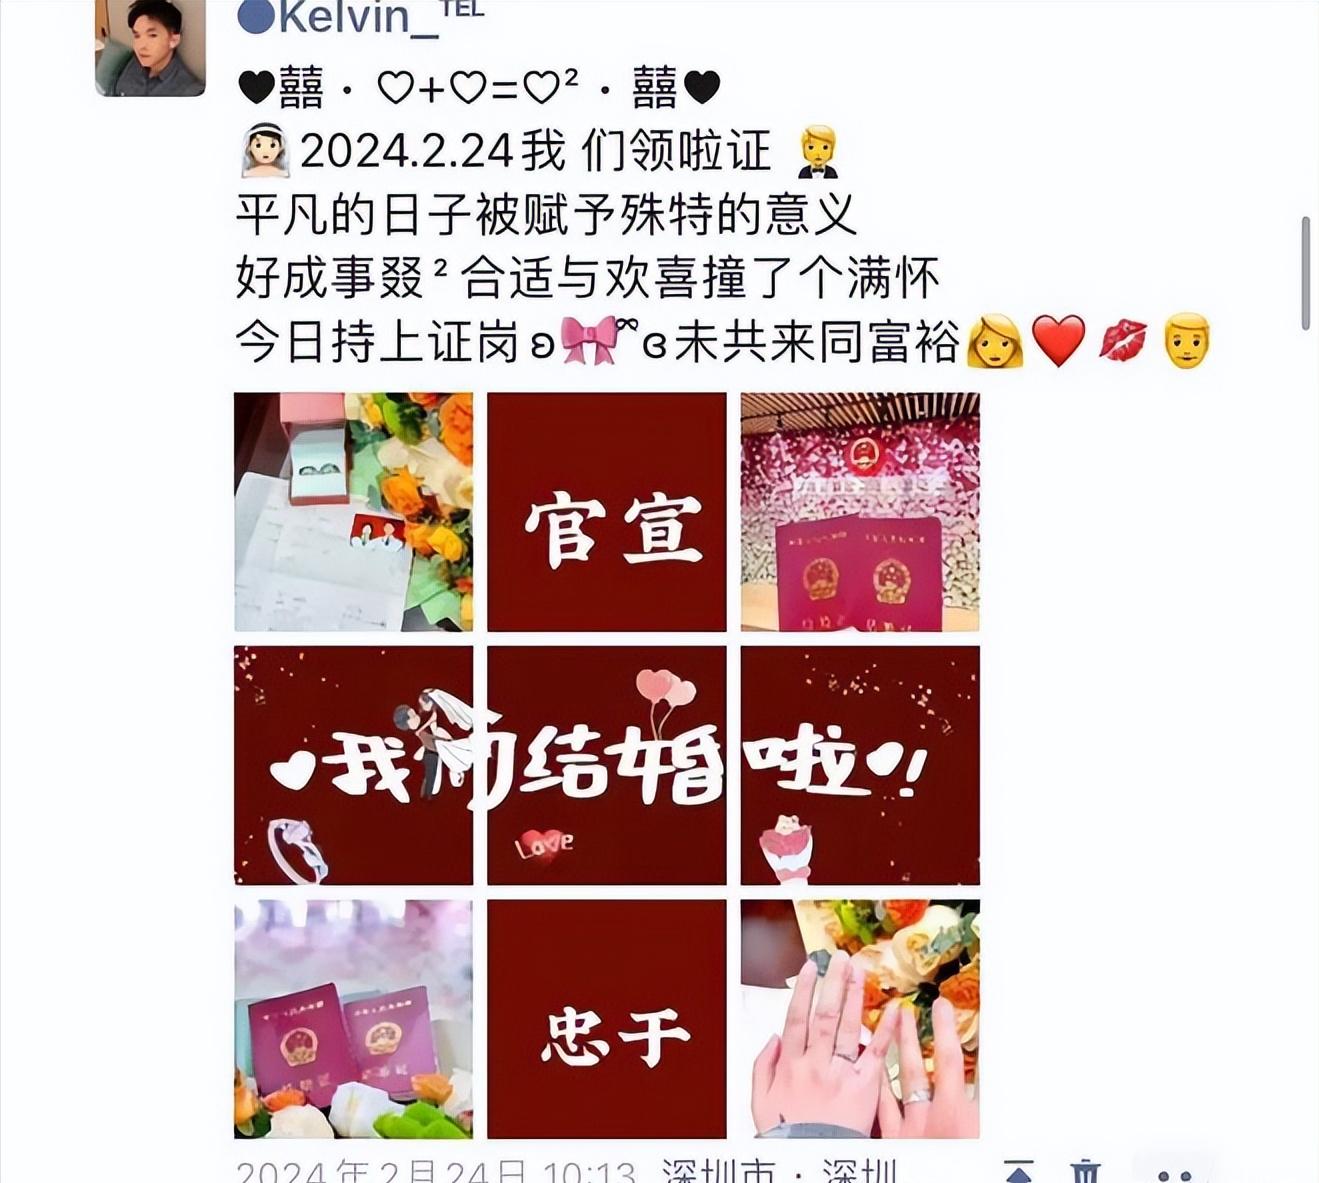The height and width of the screenshot is (1183, 1319).
Task: Delete the post with trash icon
Action: [x=1086, y=1172]
